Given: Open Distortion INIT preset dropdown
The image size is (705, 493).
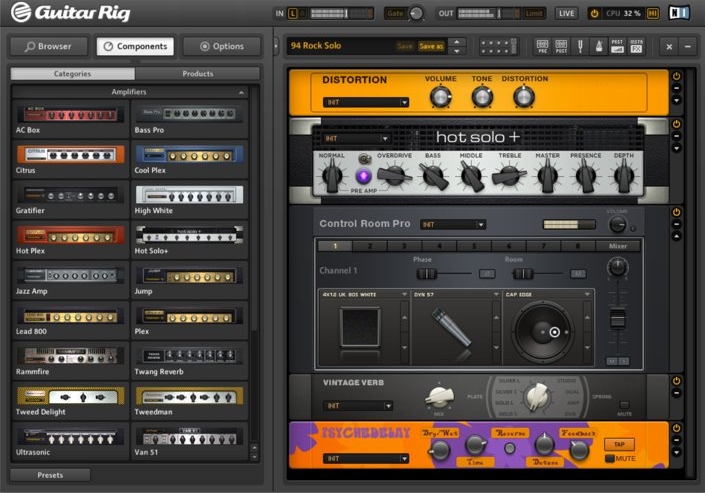Looking at the screenshot, I should click(x=366, y=103).
